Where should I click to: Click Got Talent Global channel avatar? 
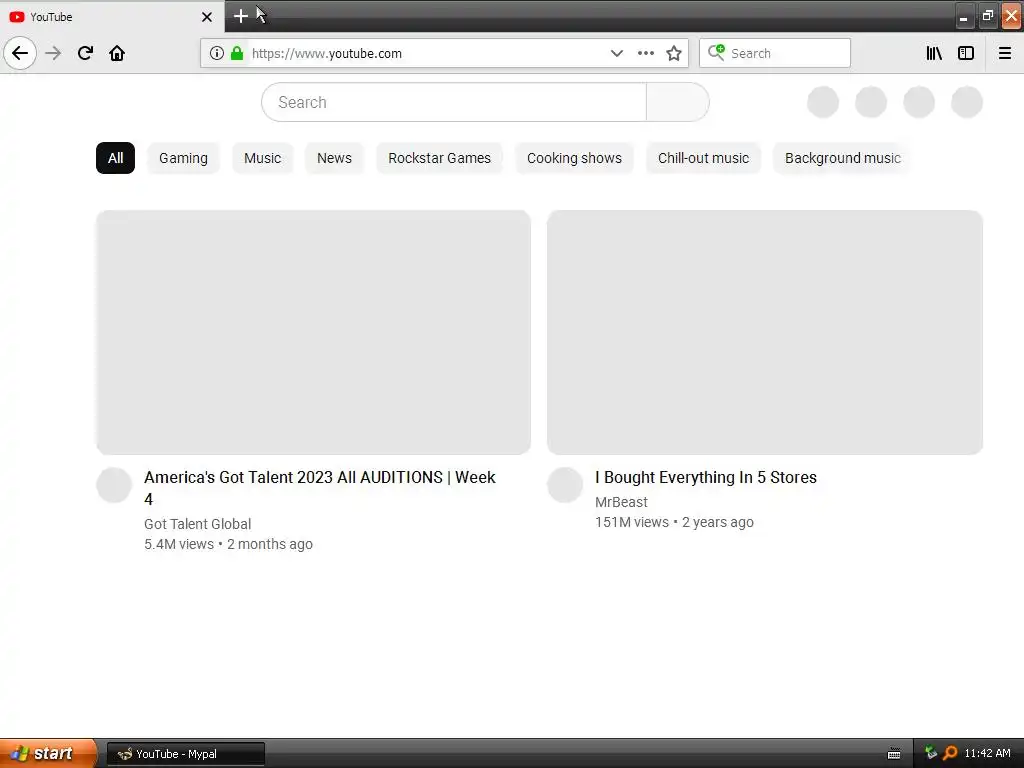pyautogui.click(x=114, y=485)
